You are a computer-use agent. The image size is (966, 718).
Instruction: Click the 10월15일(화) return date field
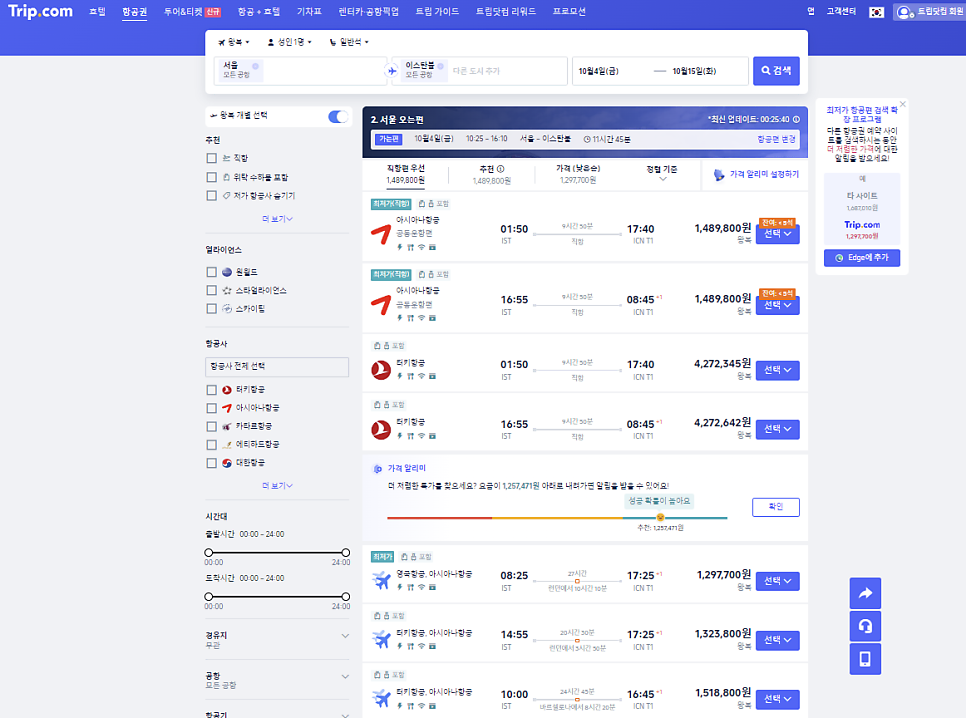[x=694, y=71]
